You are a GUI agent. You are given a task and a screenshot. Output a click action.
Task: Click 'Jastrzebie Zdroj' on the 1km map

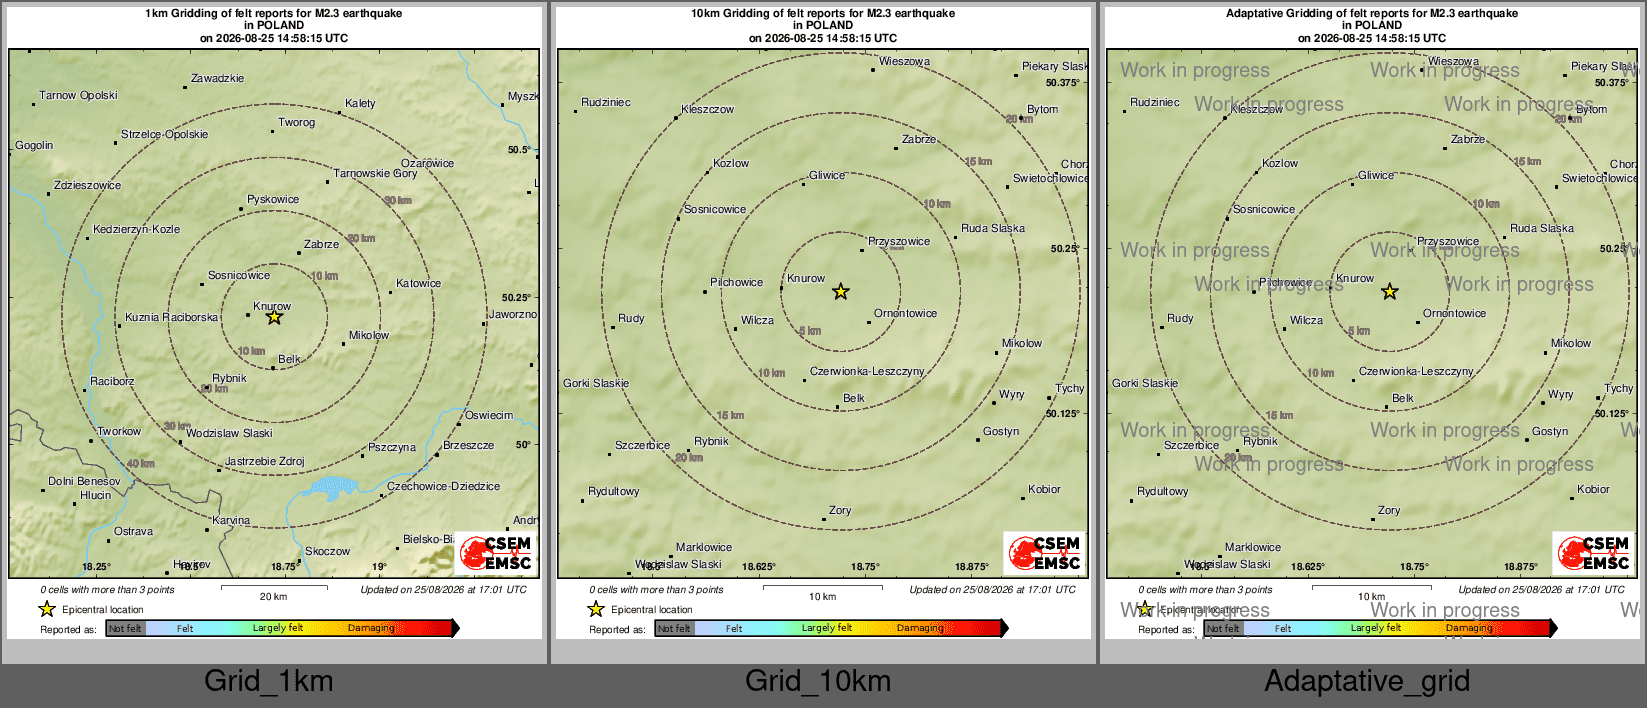click(x=265, y=461)
